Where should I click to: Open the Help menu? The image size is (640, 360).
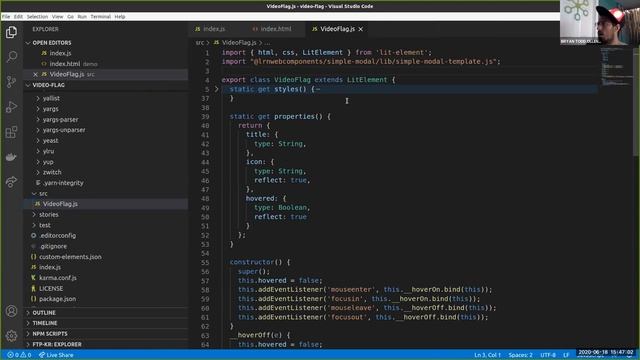click(x=120, y=17)
